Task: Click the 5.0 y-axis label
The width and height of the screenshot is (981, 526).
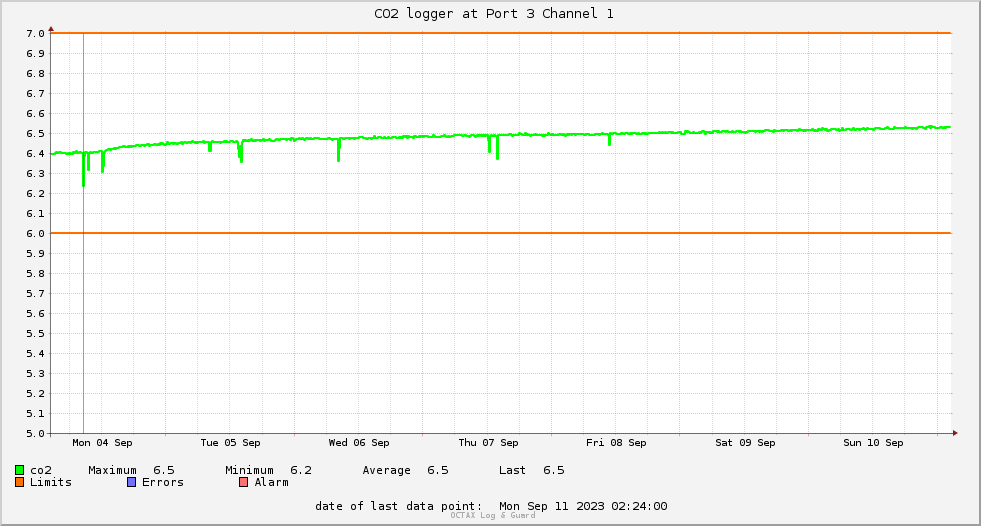Action: [35, 433]
